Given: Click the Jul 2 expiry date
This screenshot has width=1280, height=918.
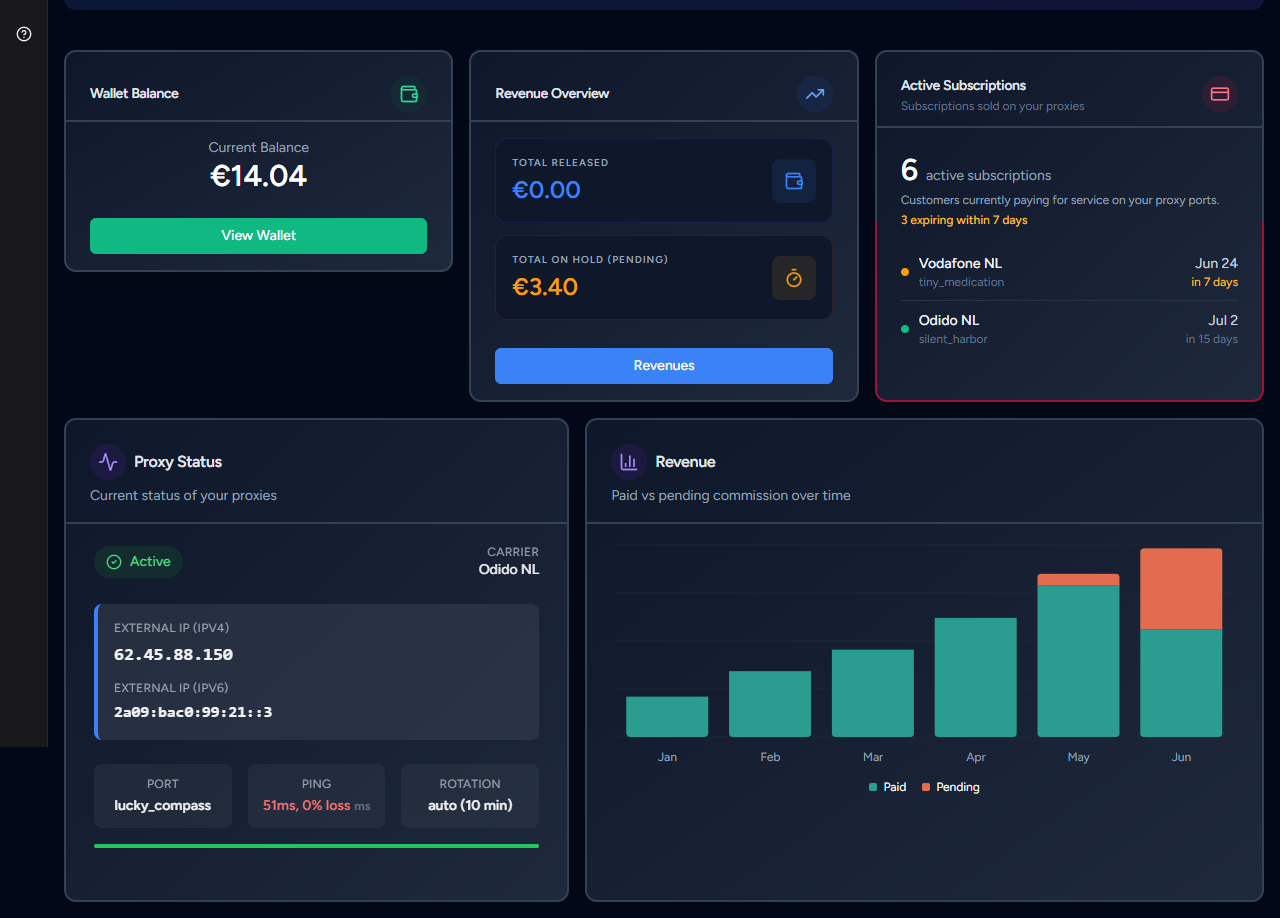Looking at the screenshot, I should click(1223, 321).
